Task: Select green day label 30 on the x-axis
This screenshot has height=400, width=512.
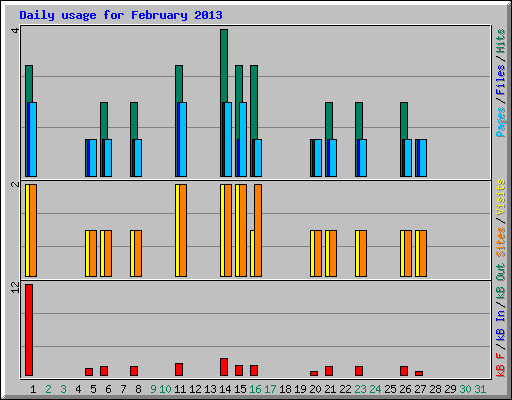Action: coord(465,389)
